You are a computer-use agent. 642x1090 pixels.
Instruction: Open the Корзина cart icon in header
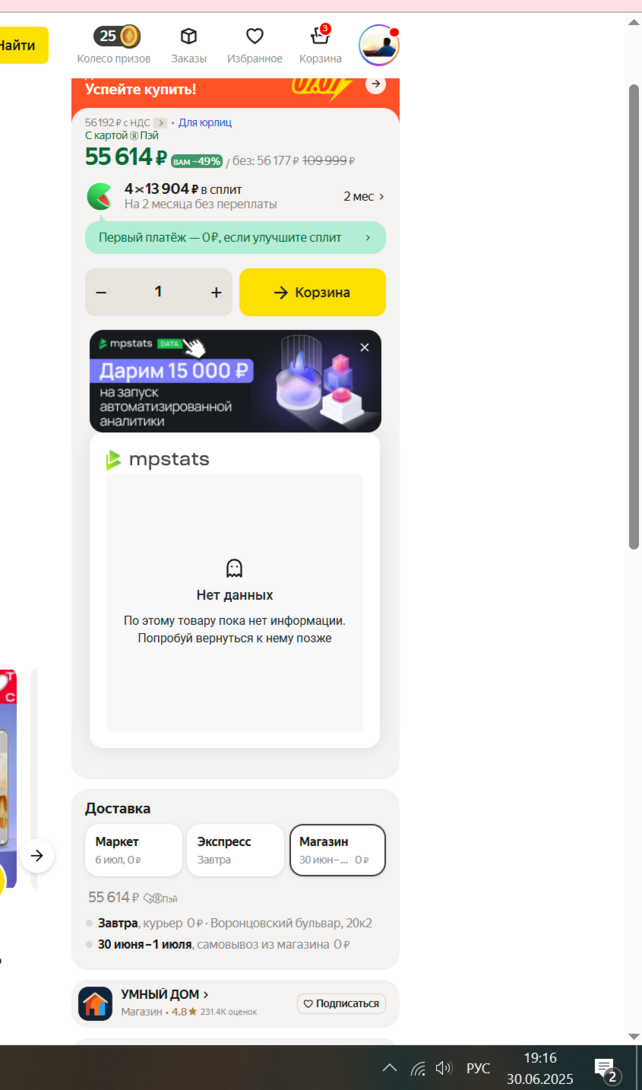320,35
